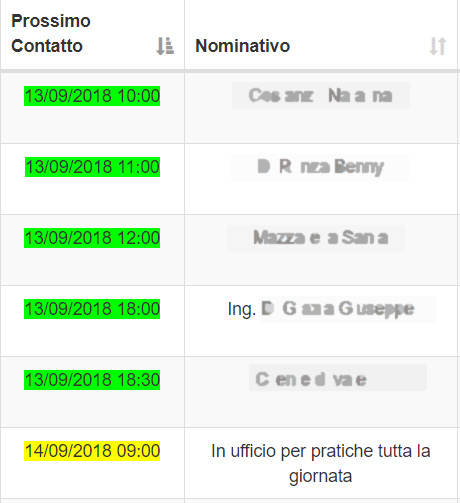Click the Prossimo Contatto descending sort icon
460x503 pixels.
point(165,46)
